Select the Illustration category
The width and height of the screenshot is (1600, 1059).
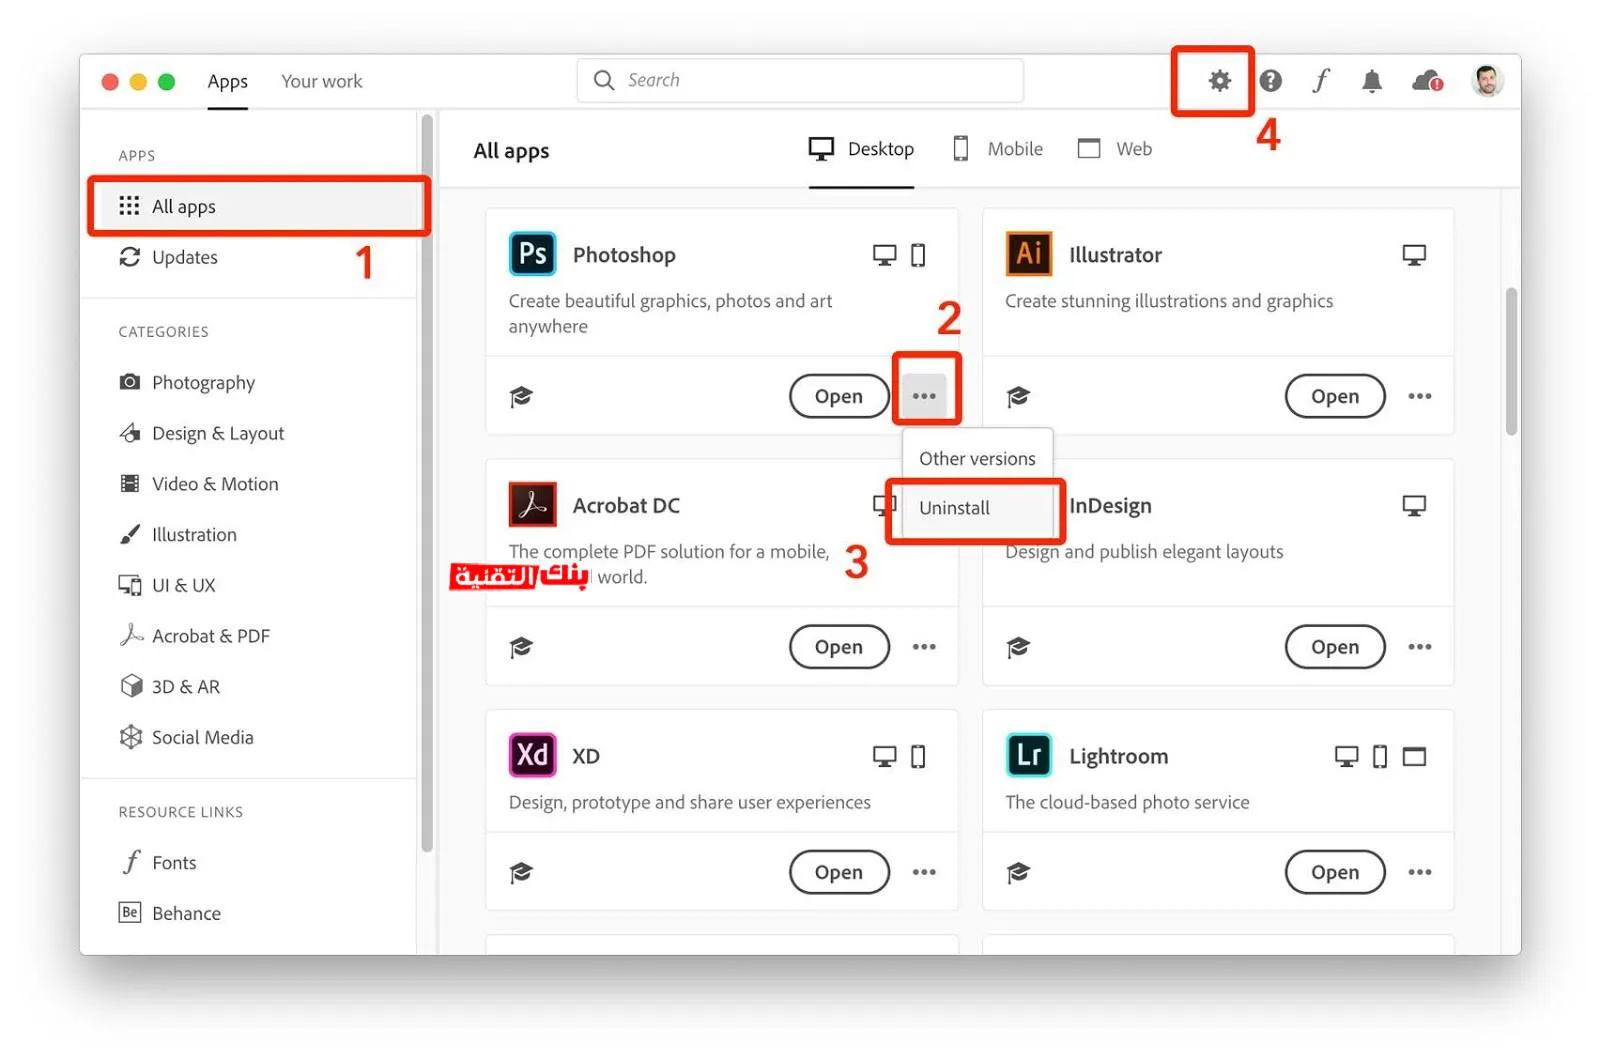(250, 534)
